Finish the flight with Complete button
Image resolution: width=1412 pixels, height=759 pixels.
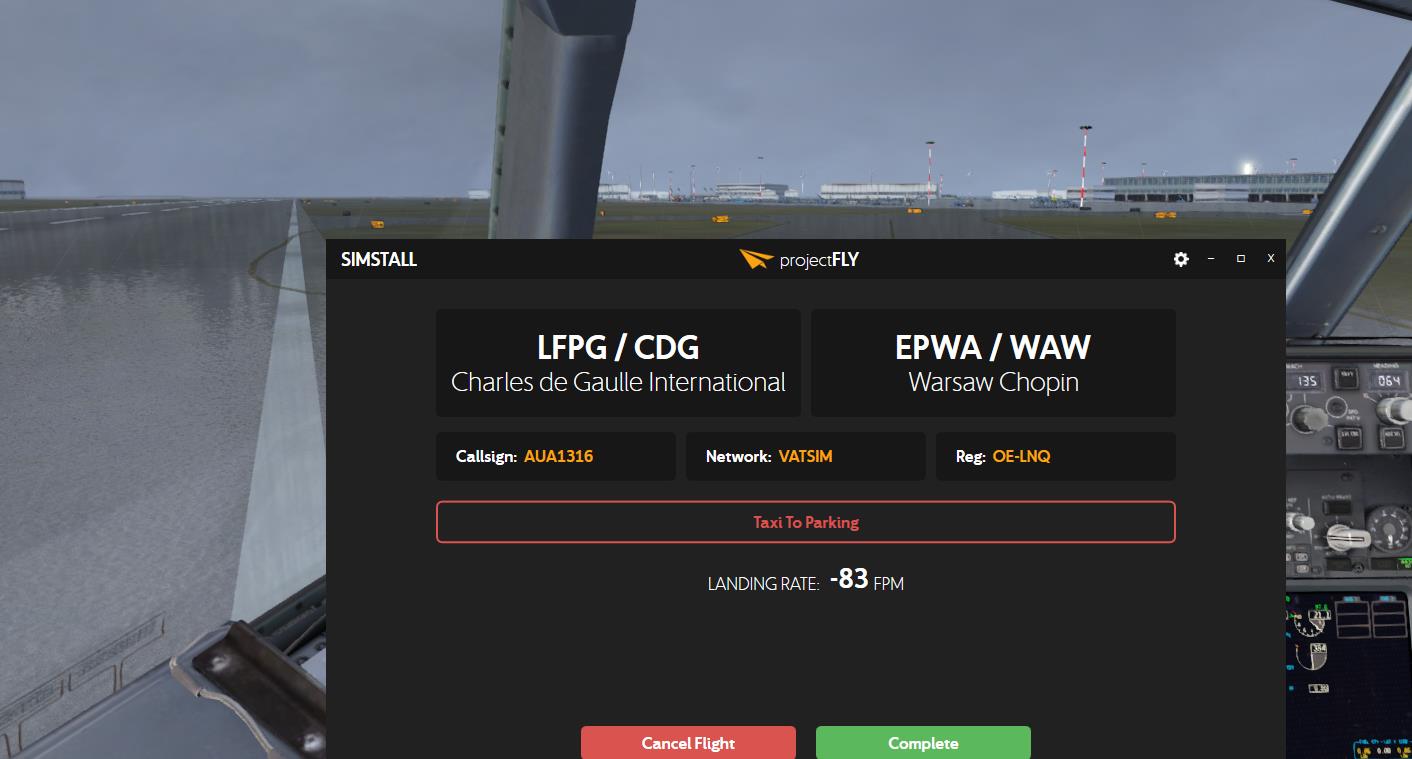(x=923, y=743)
